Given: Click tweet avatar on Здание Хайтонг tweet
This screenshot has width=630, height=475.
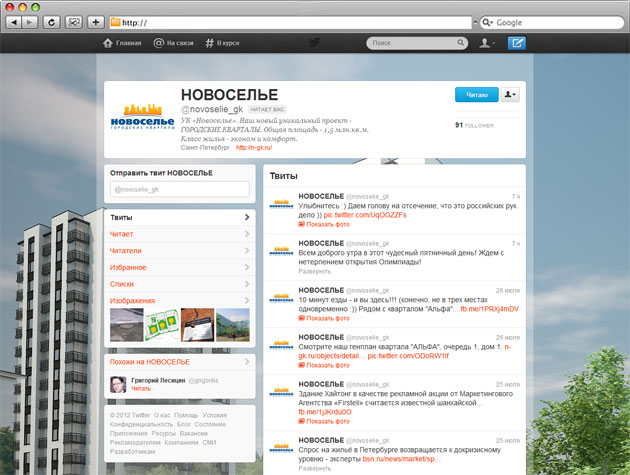Looking at the screenshot, I should (x=281, y=392).
